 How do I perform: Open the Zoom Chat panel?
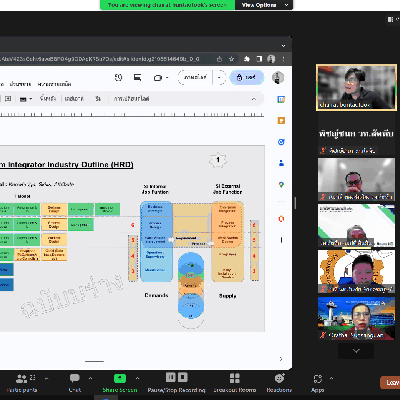75,383
